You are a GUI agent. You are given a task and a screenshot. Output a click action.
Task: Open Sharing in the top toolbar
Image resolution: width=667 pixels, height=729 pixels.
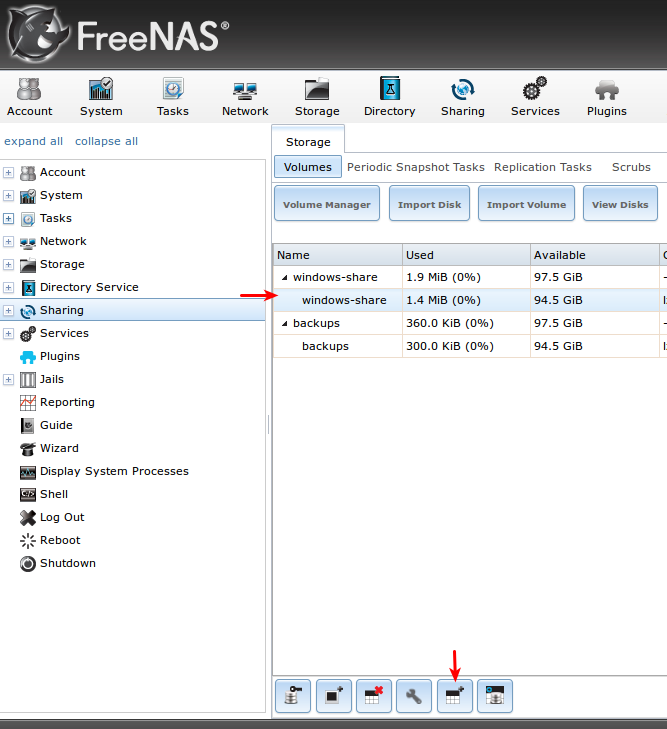point(462,97)
